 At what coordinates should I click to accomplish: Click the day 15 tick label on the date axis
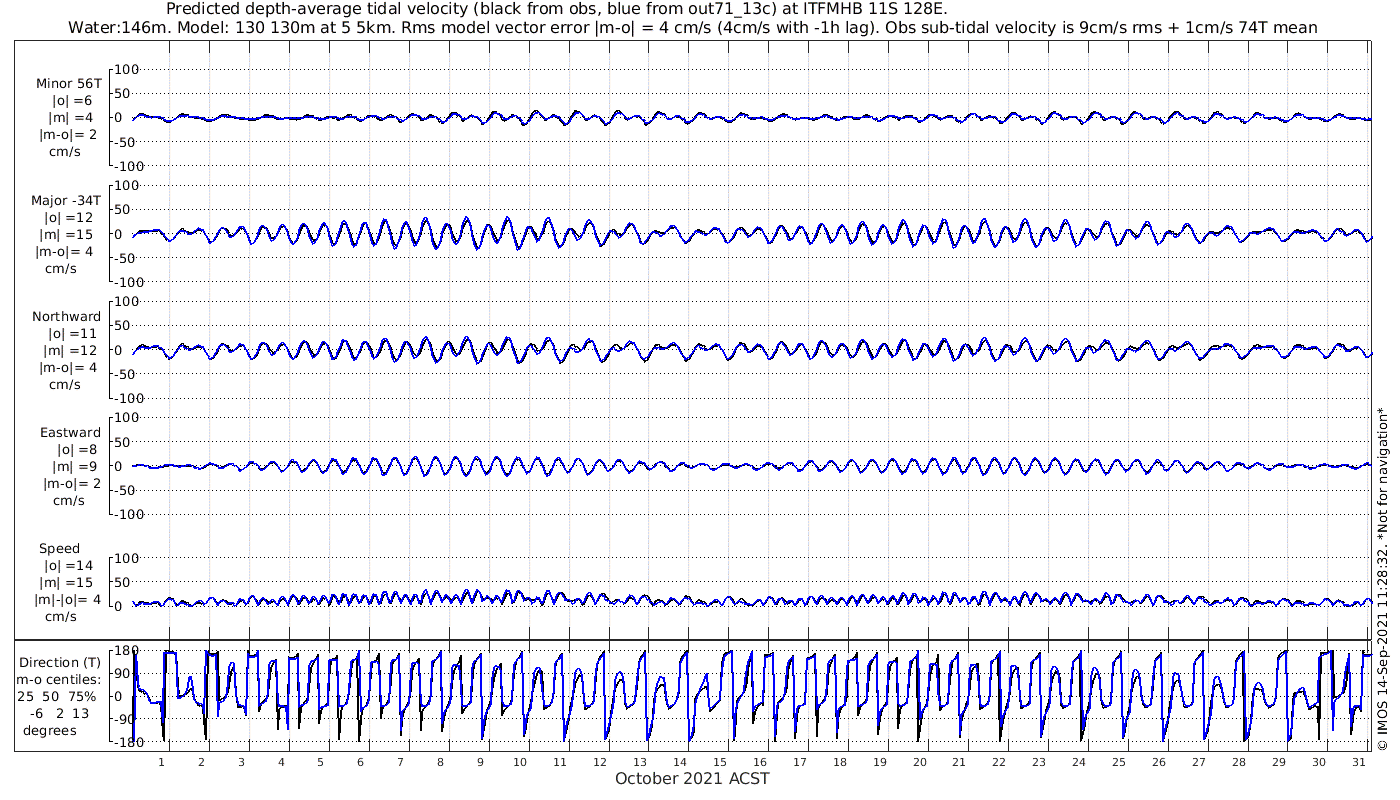(719, 761)
